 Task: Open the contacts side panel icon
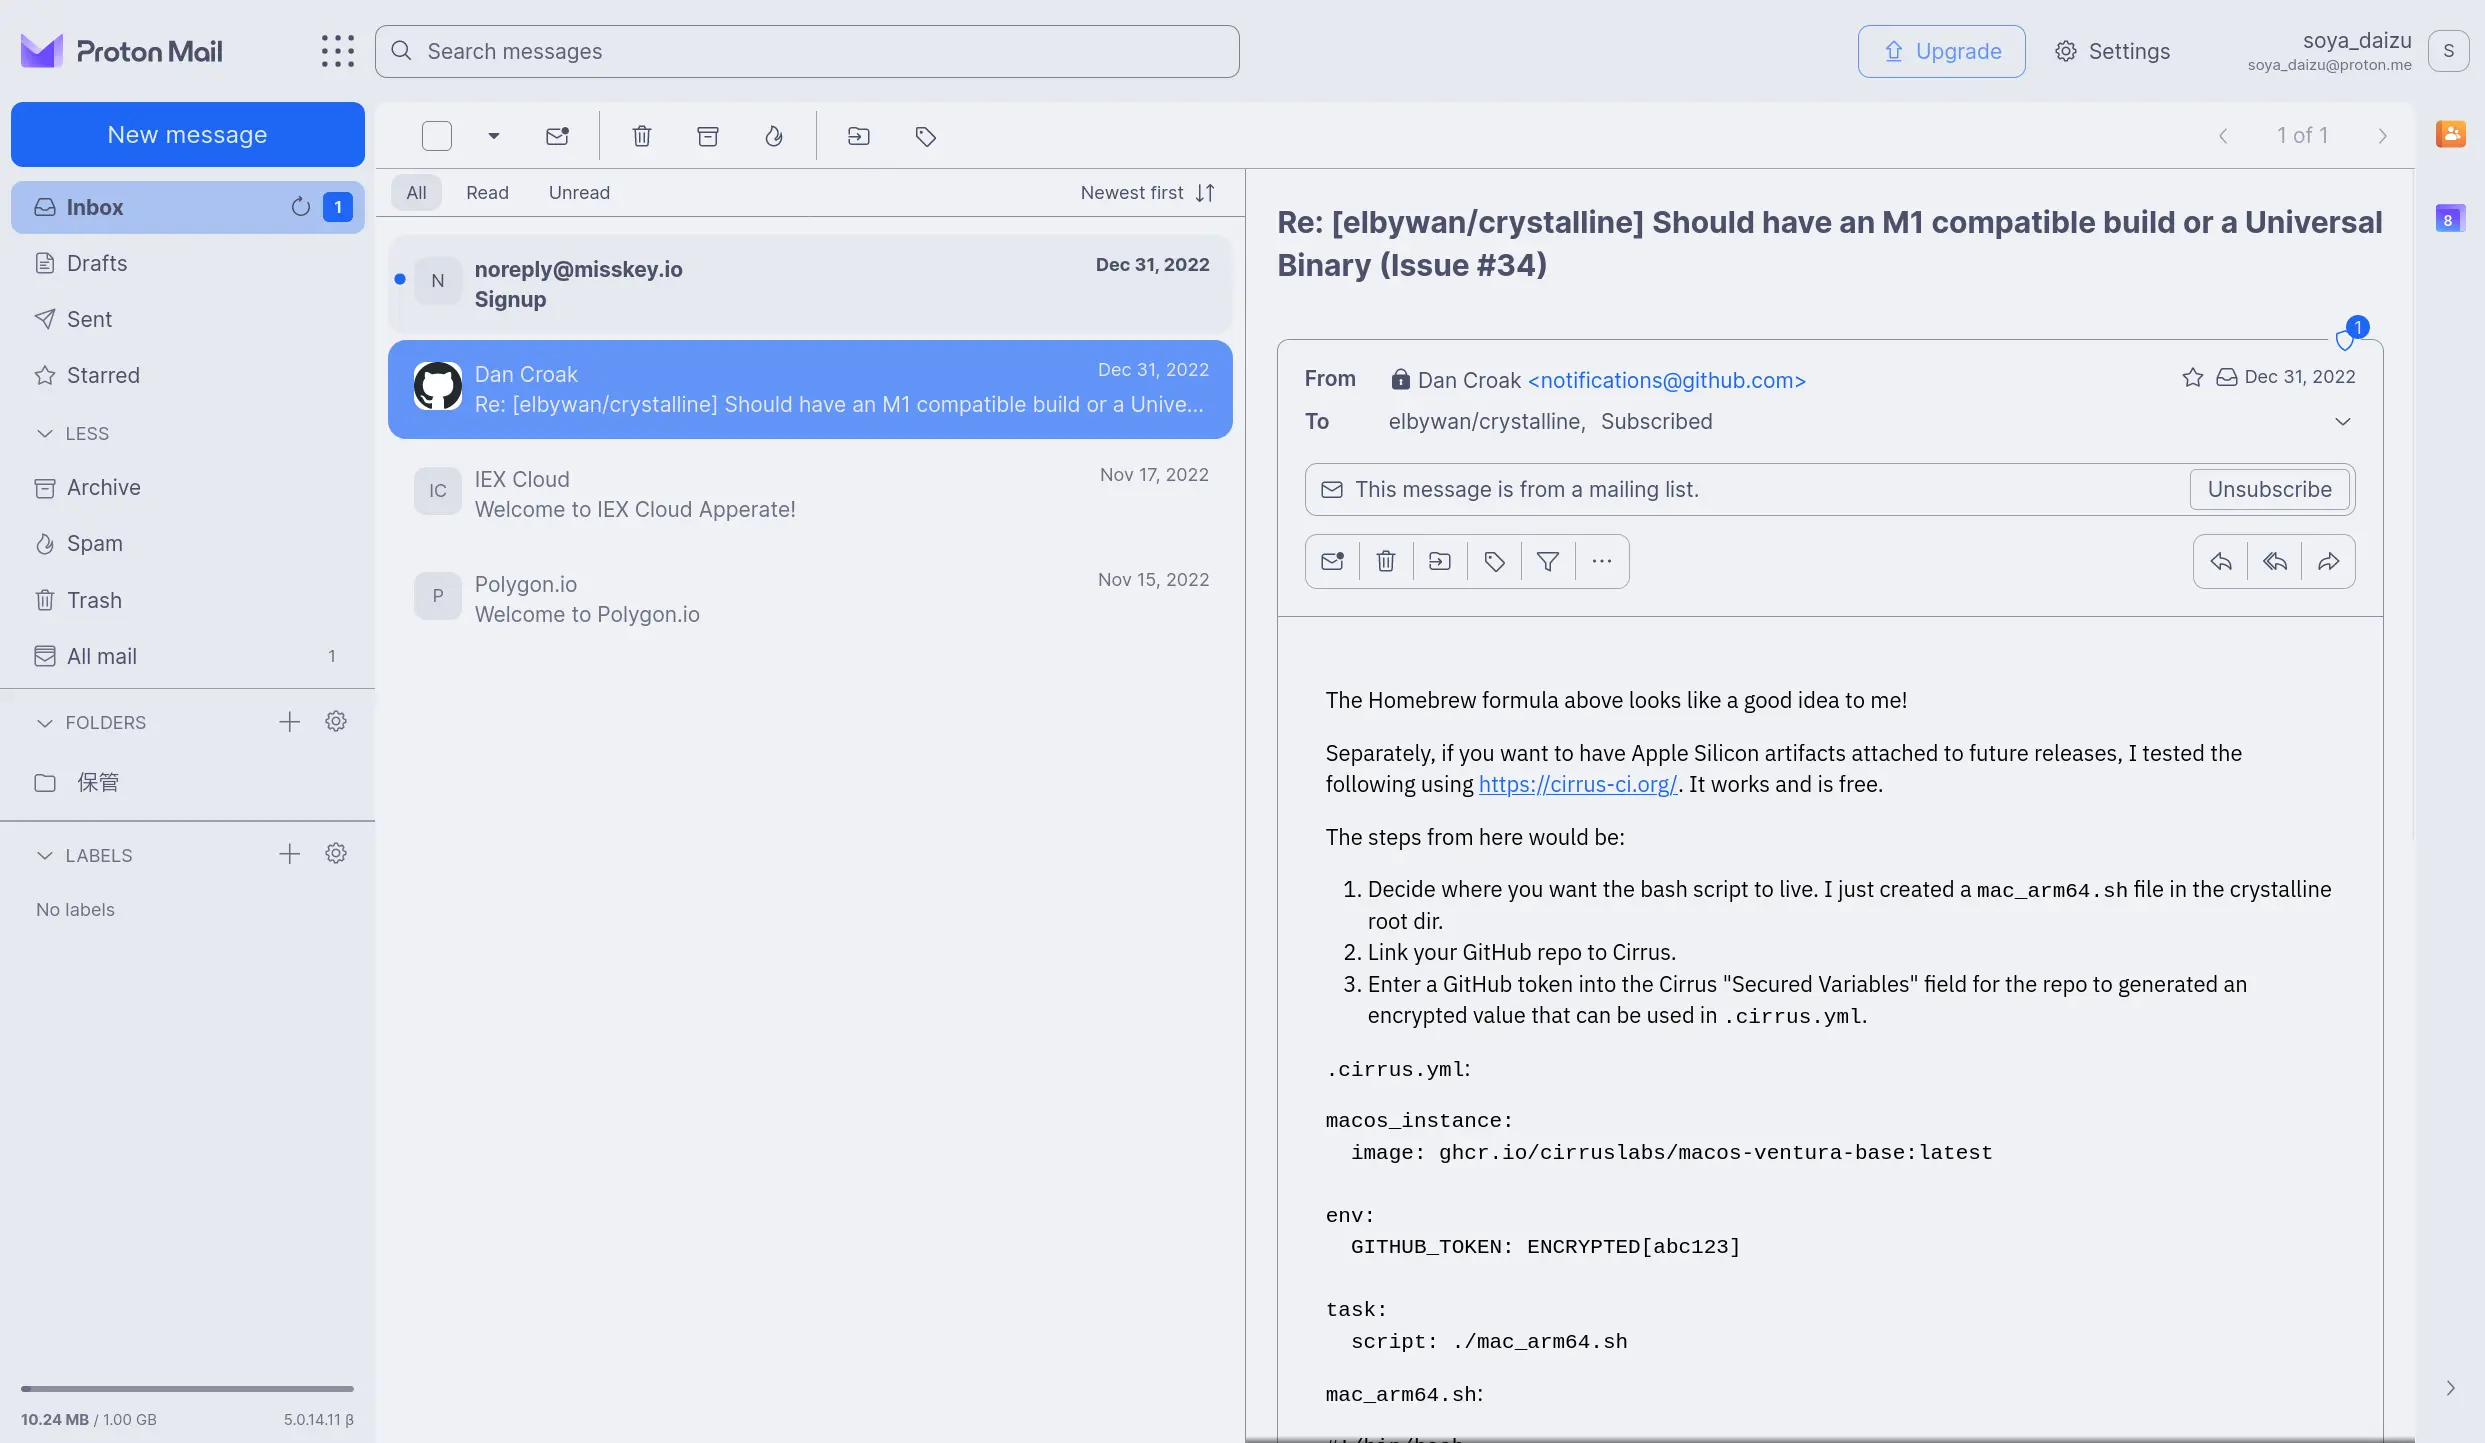[x=2450, y=133]
